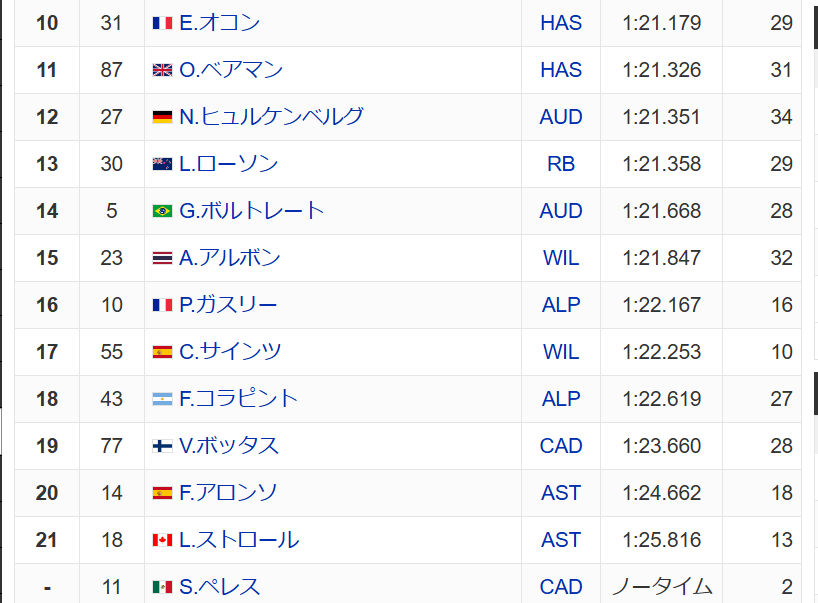Screen dimensions: 818x603
Task: Open the WIL team link for A.アルボン
Action: pyautogui.click(x=561, y=258)
